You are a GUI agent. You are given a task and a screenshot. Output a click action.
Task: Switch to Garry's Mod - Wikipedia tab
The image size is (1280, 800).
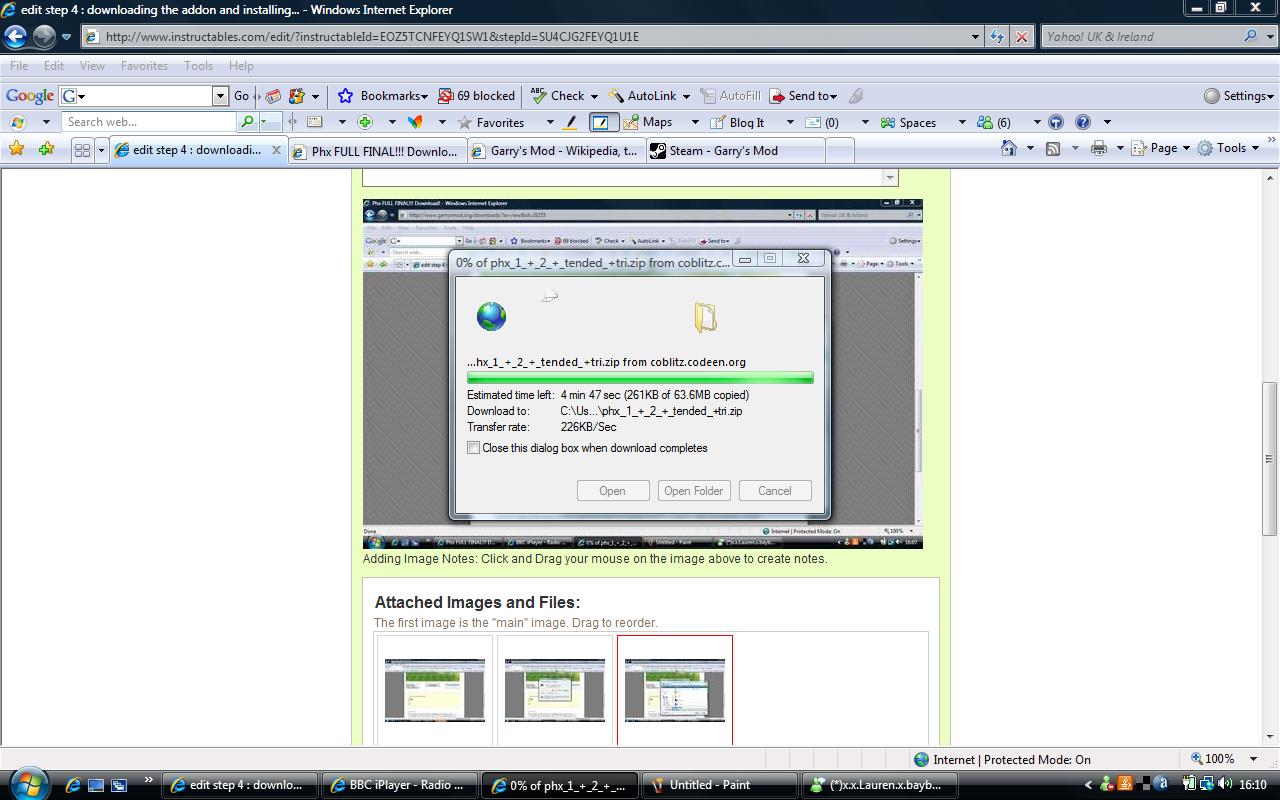(556, 151)
